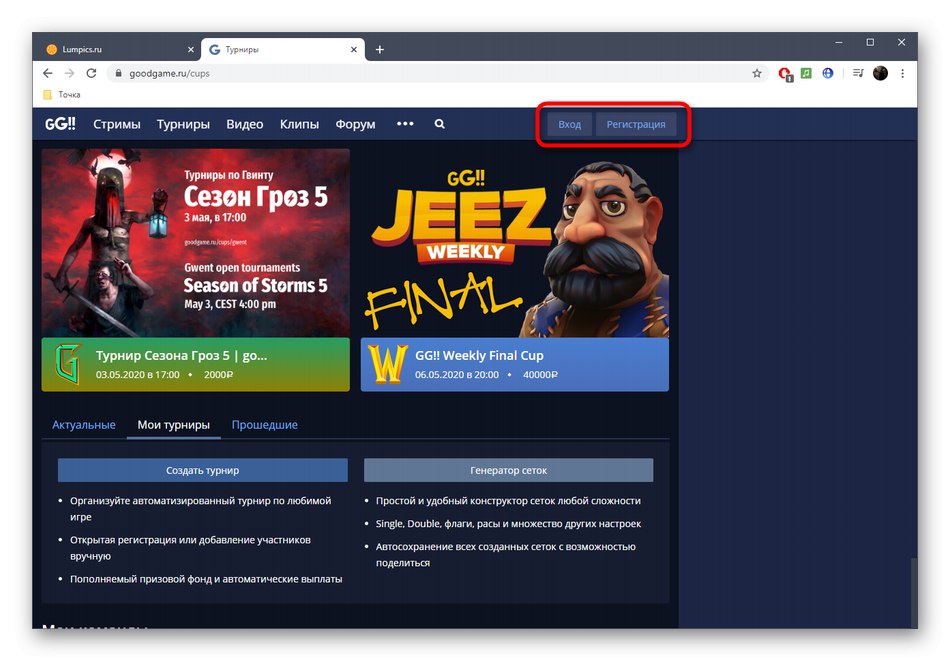Viewport: 950px width, 661px height.
Task: Open a new browser tab with plus
Action: pos(380,50)
